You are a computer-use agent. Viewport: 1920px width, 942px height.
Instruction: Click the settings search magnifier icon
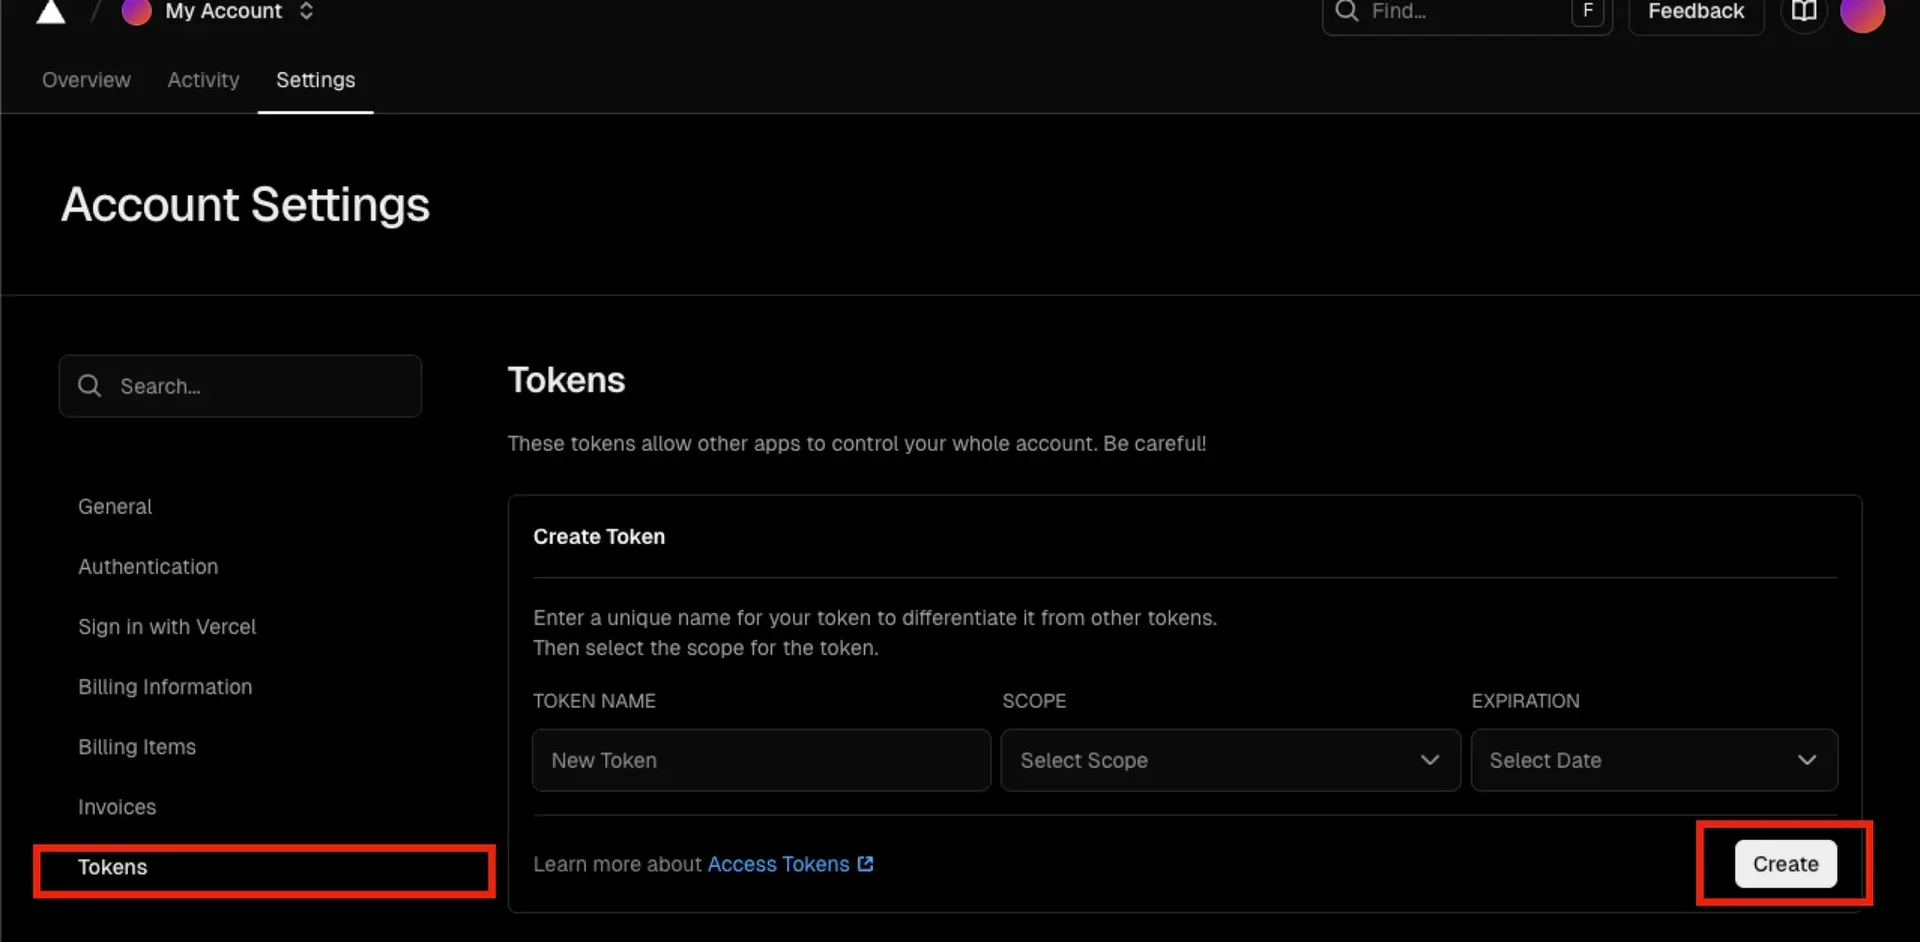90,386
